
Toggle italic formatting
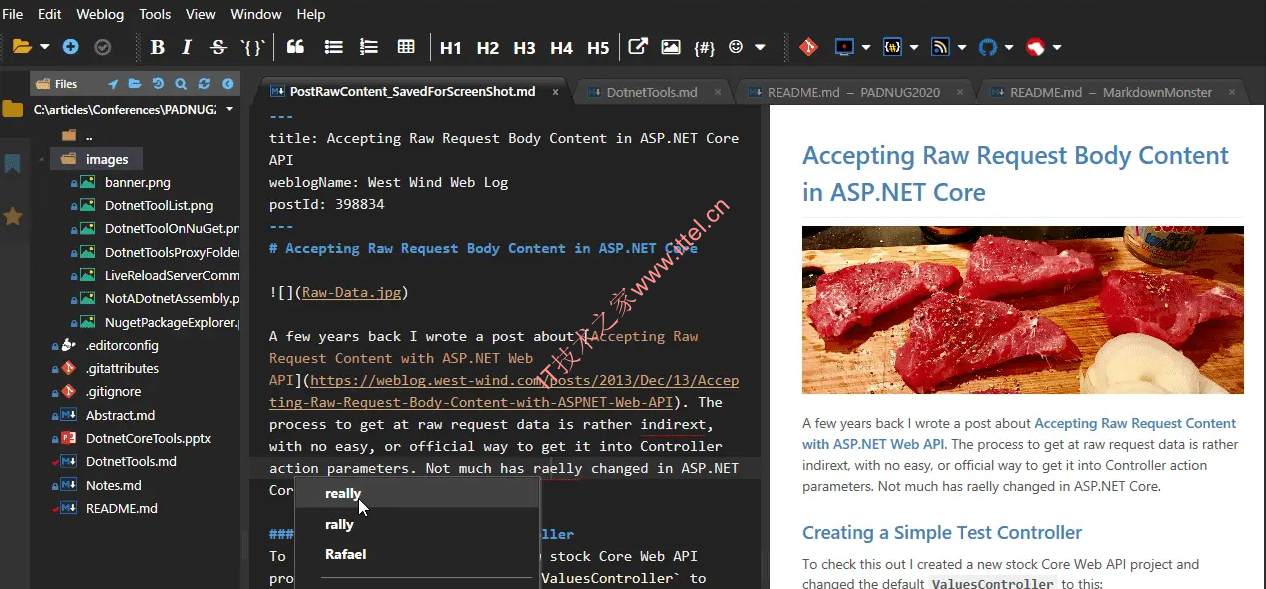[x=187, y=47]
